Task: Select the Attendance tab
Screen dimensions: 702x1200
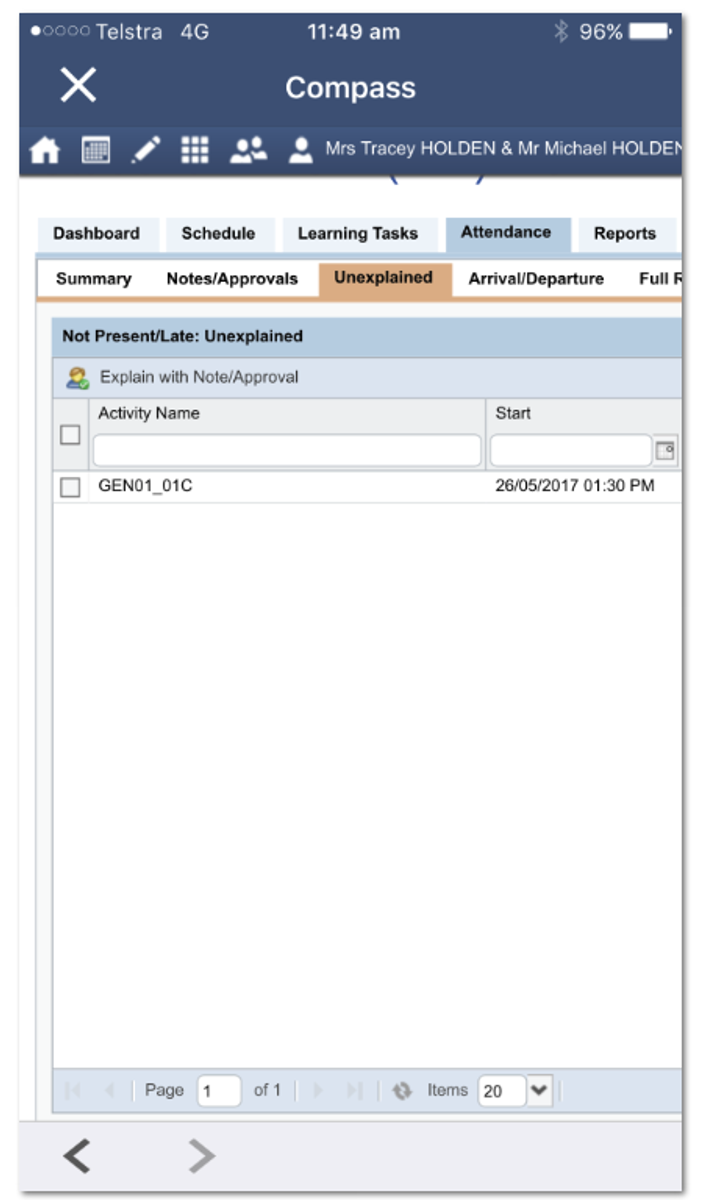Action: point(506,234)
